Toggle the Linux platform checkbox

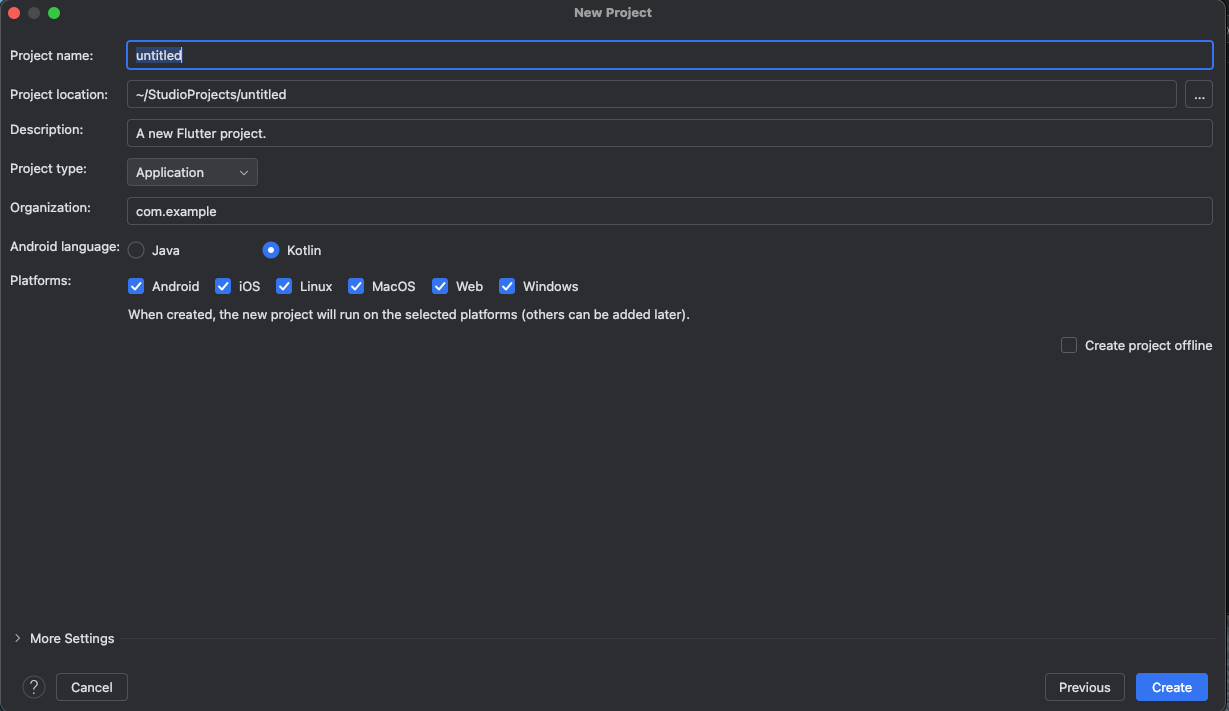[x=284, y=286]
